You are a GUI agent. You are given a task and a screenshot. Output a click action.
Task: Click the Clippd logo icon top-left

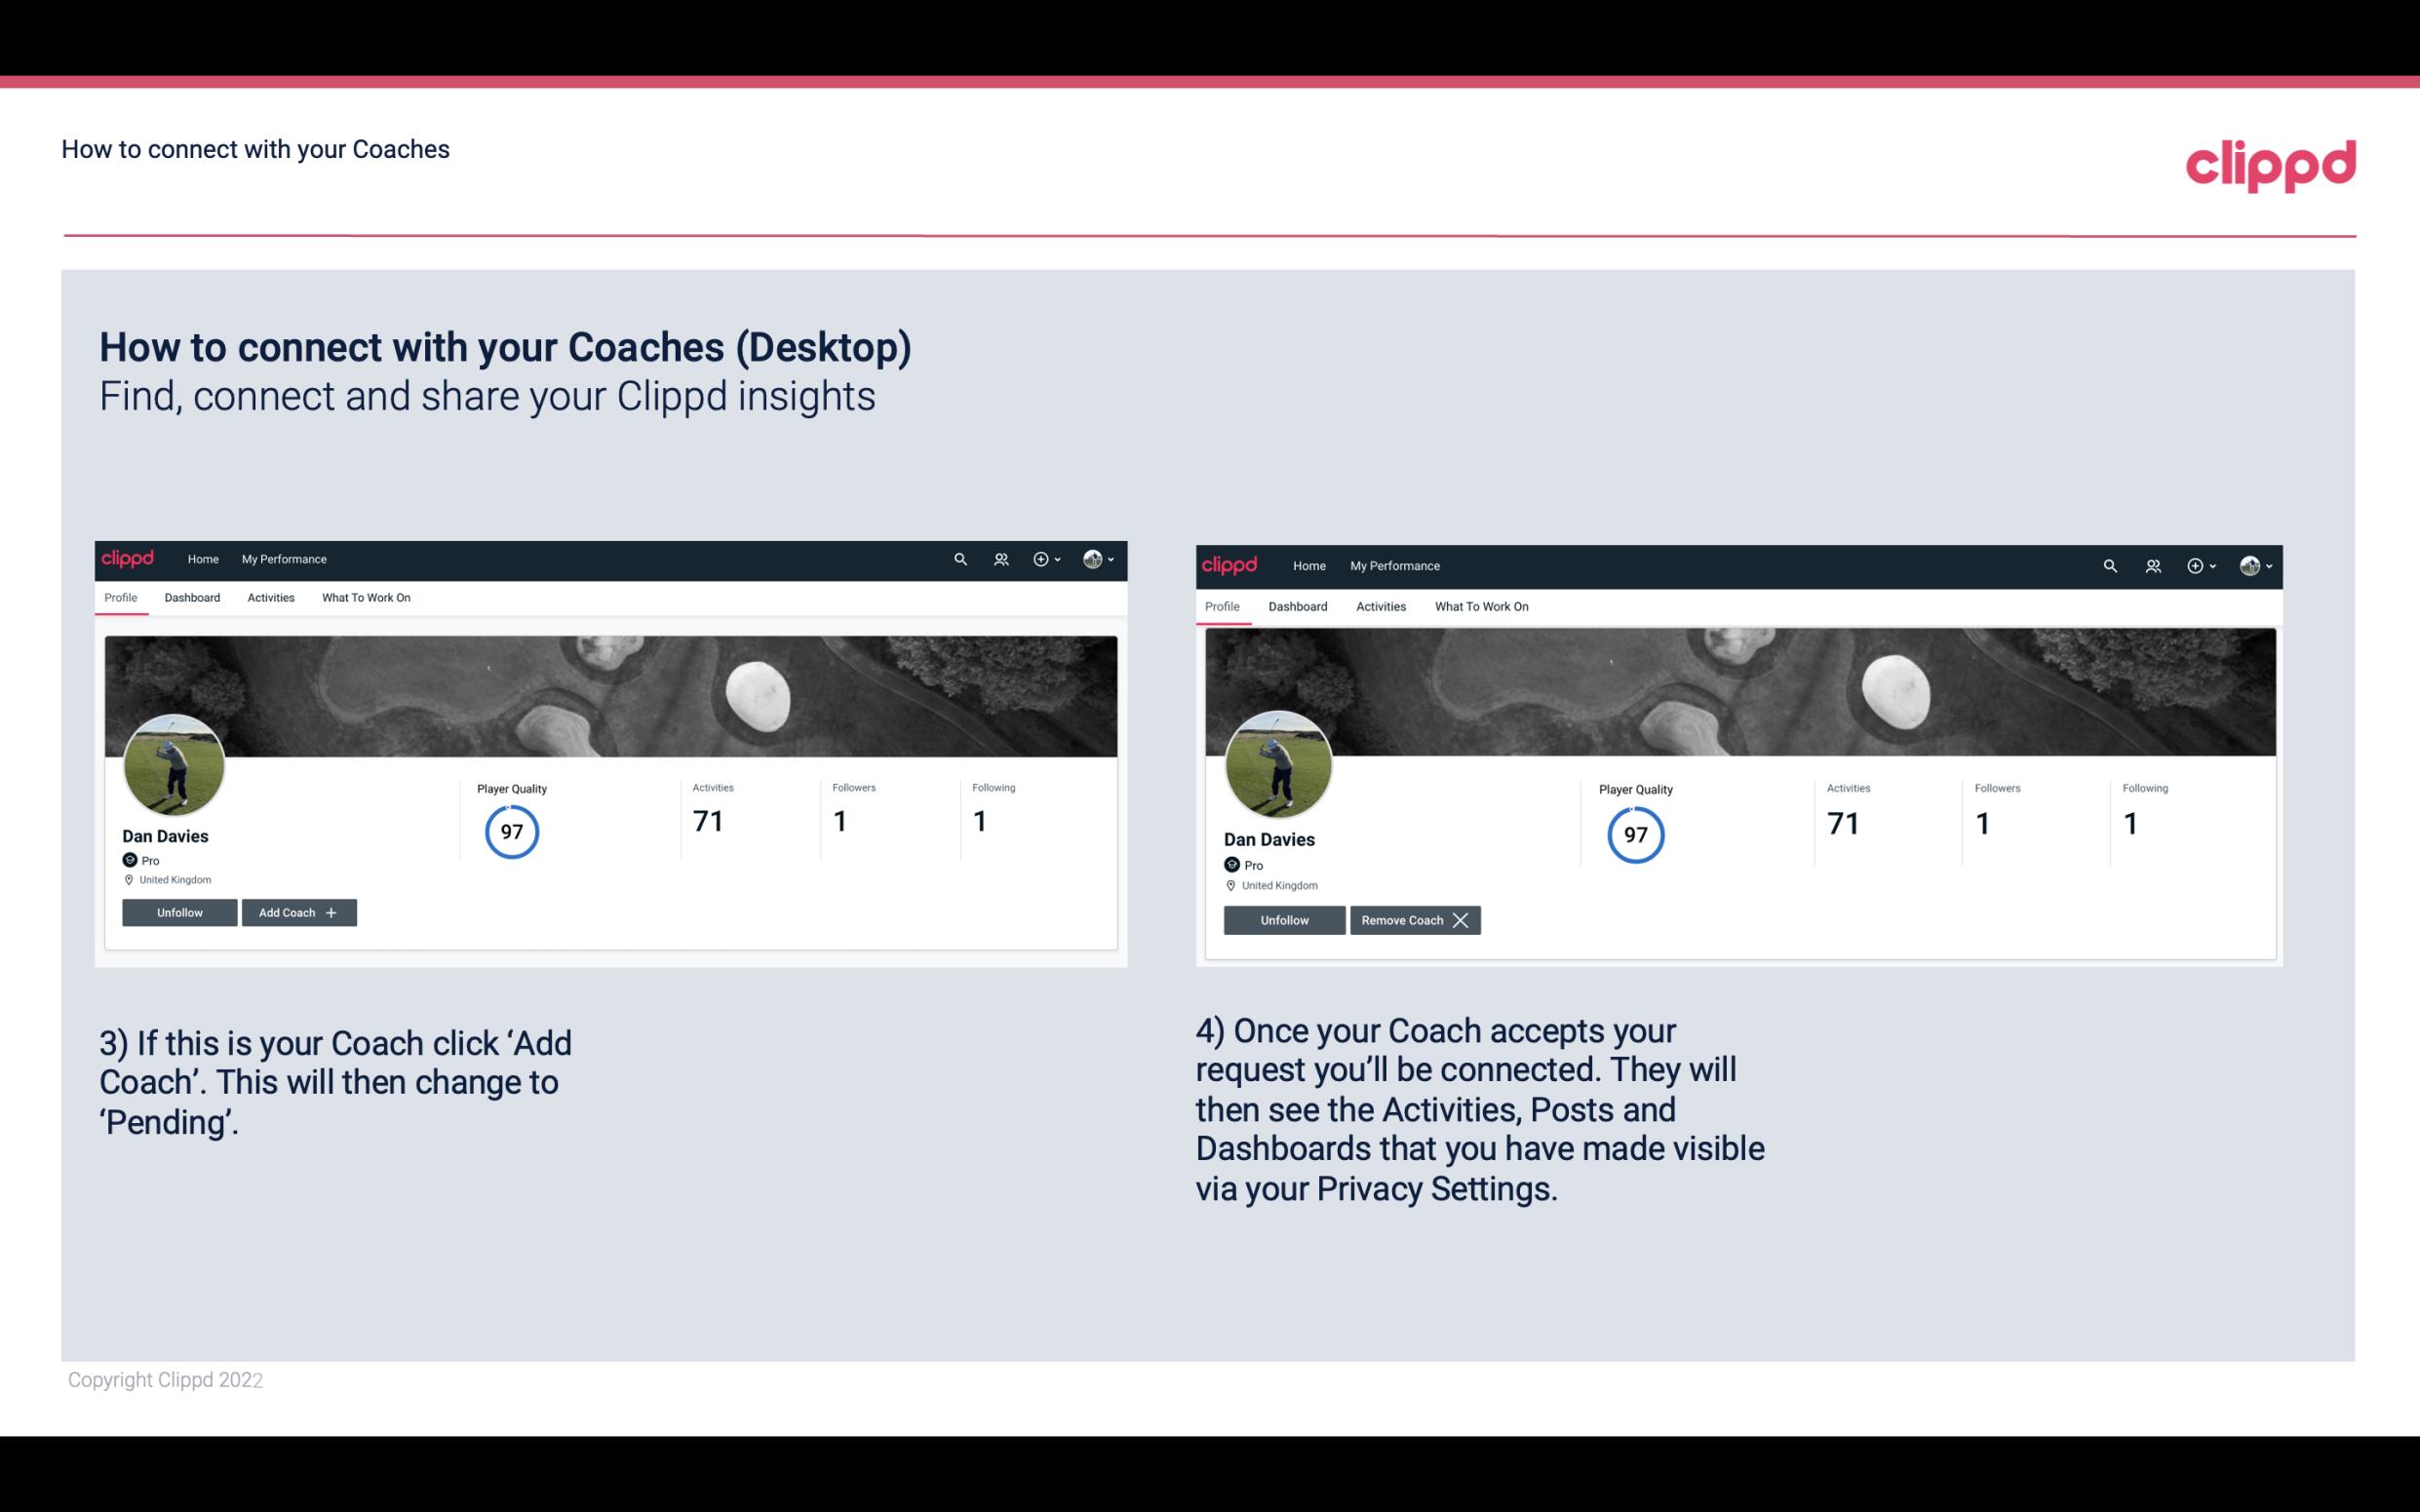(131, 560)
